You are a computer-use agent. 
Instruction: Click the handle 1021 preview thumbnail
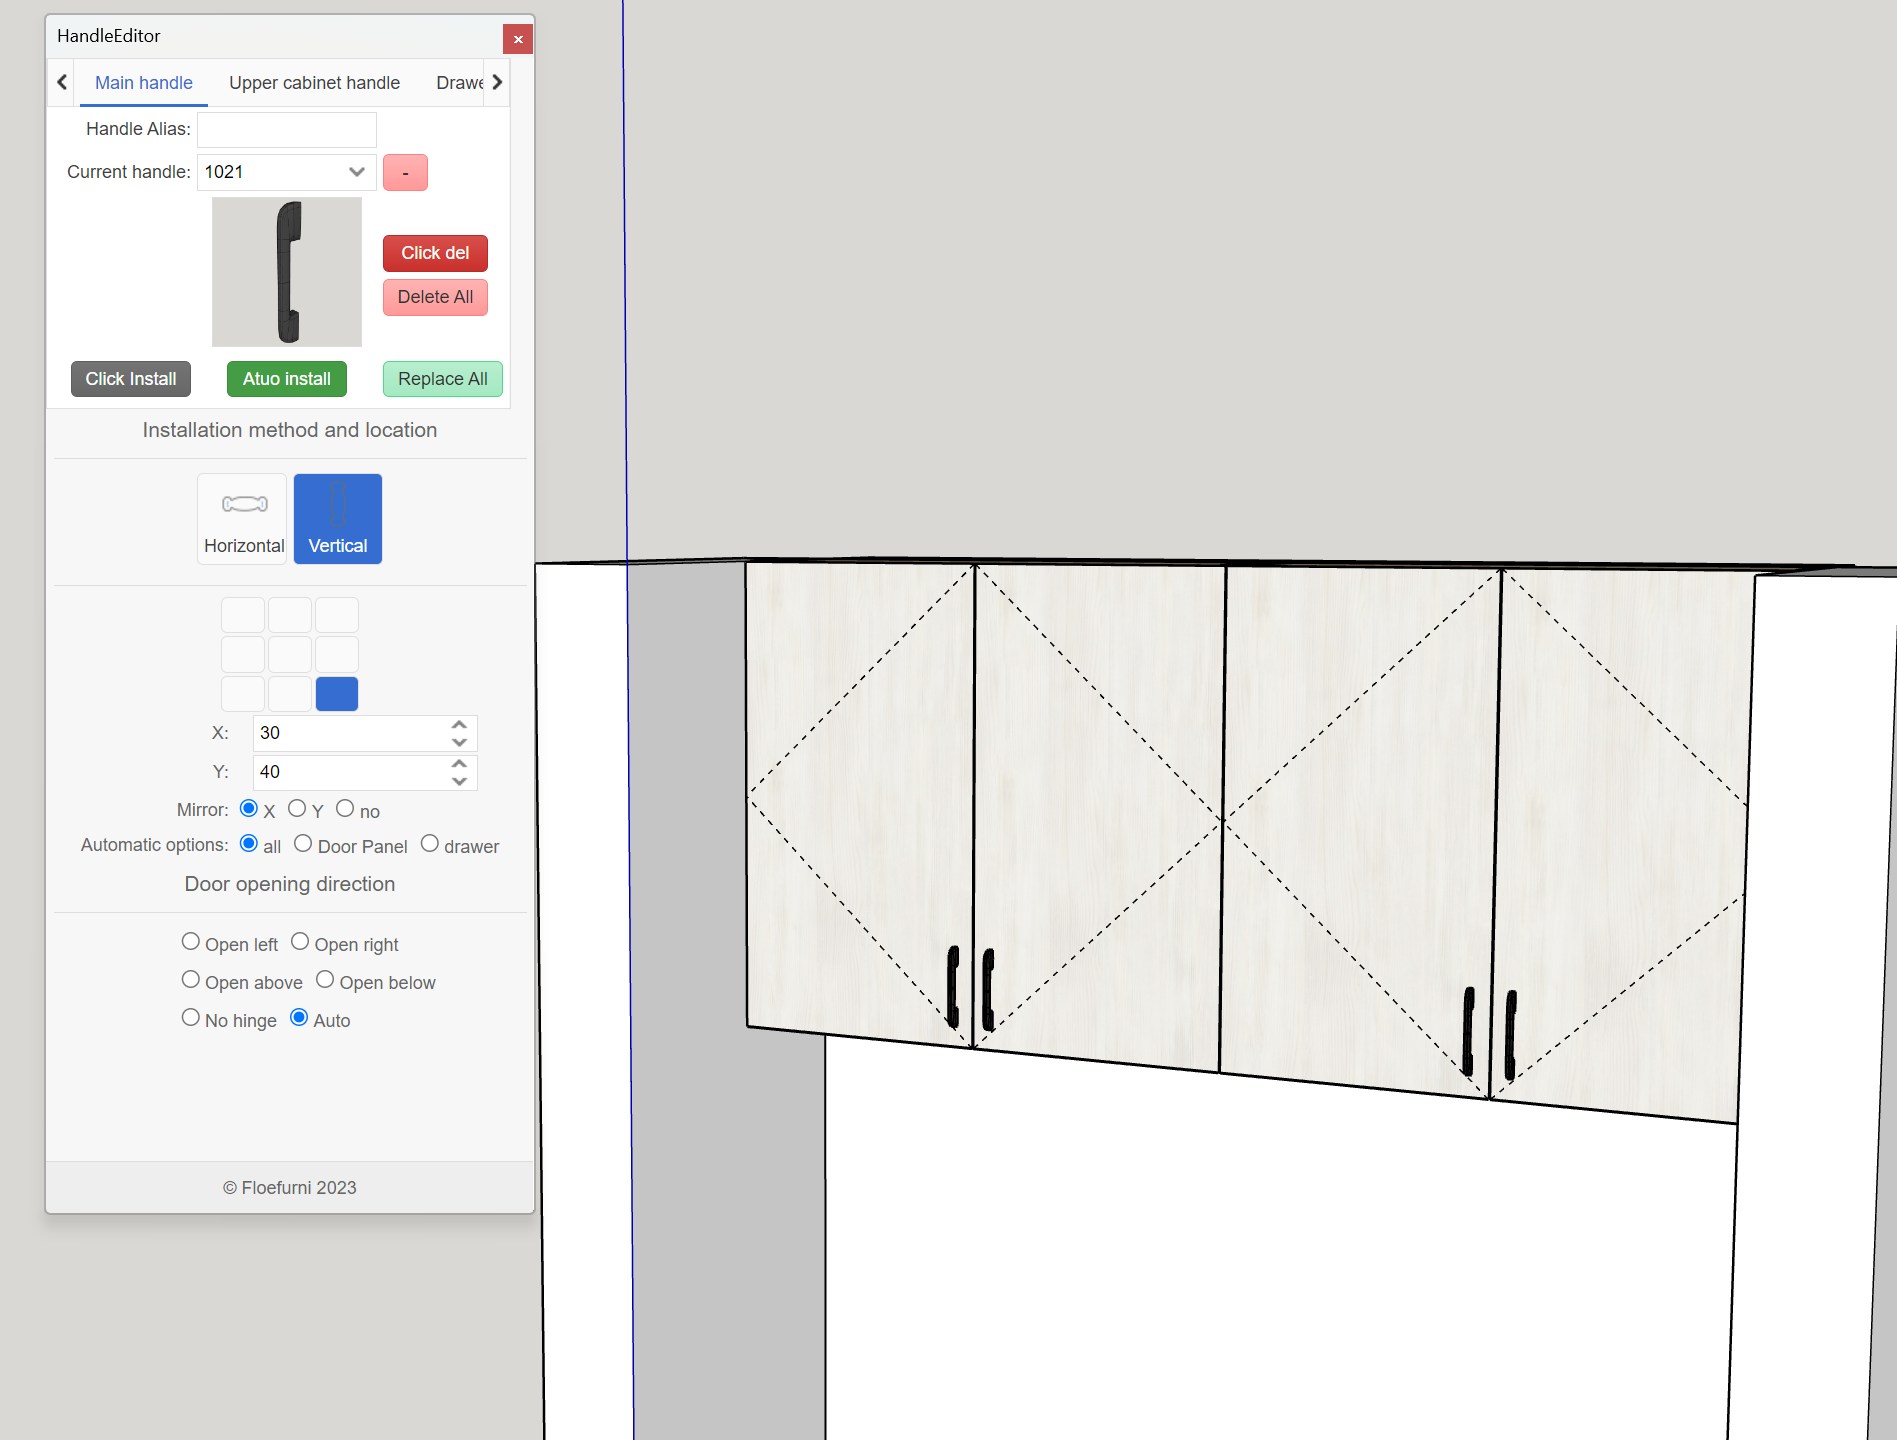287,271
